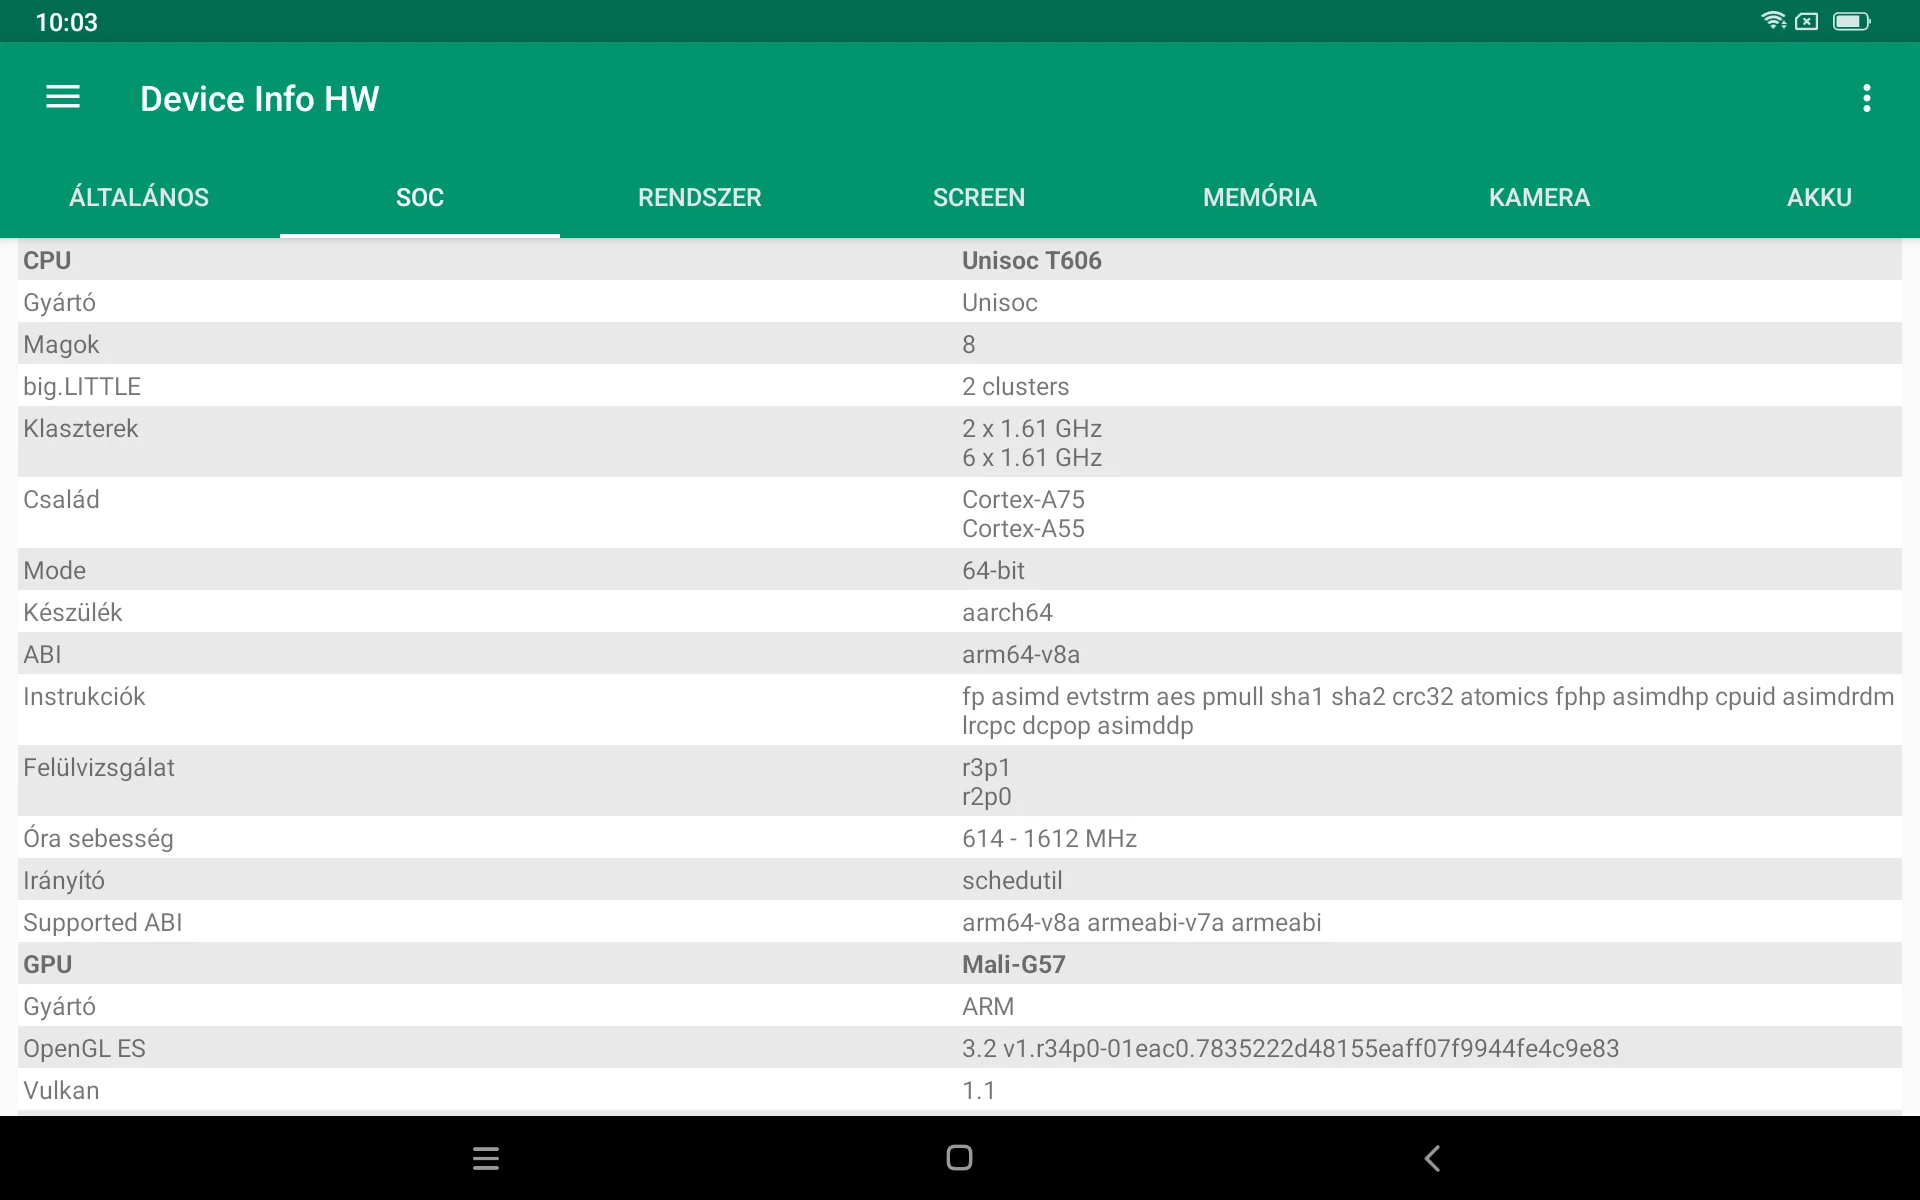Go to the MEMÓRIA tab

1259,197
